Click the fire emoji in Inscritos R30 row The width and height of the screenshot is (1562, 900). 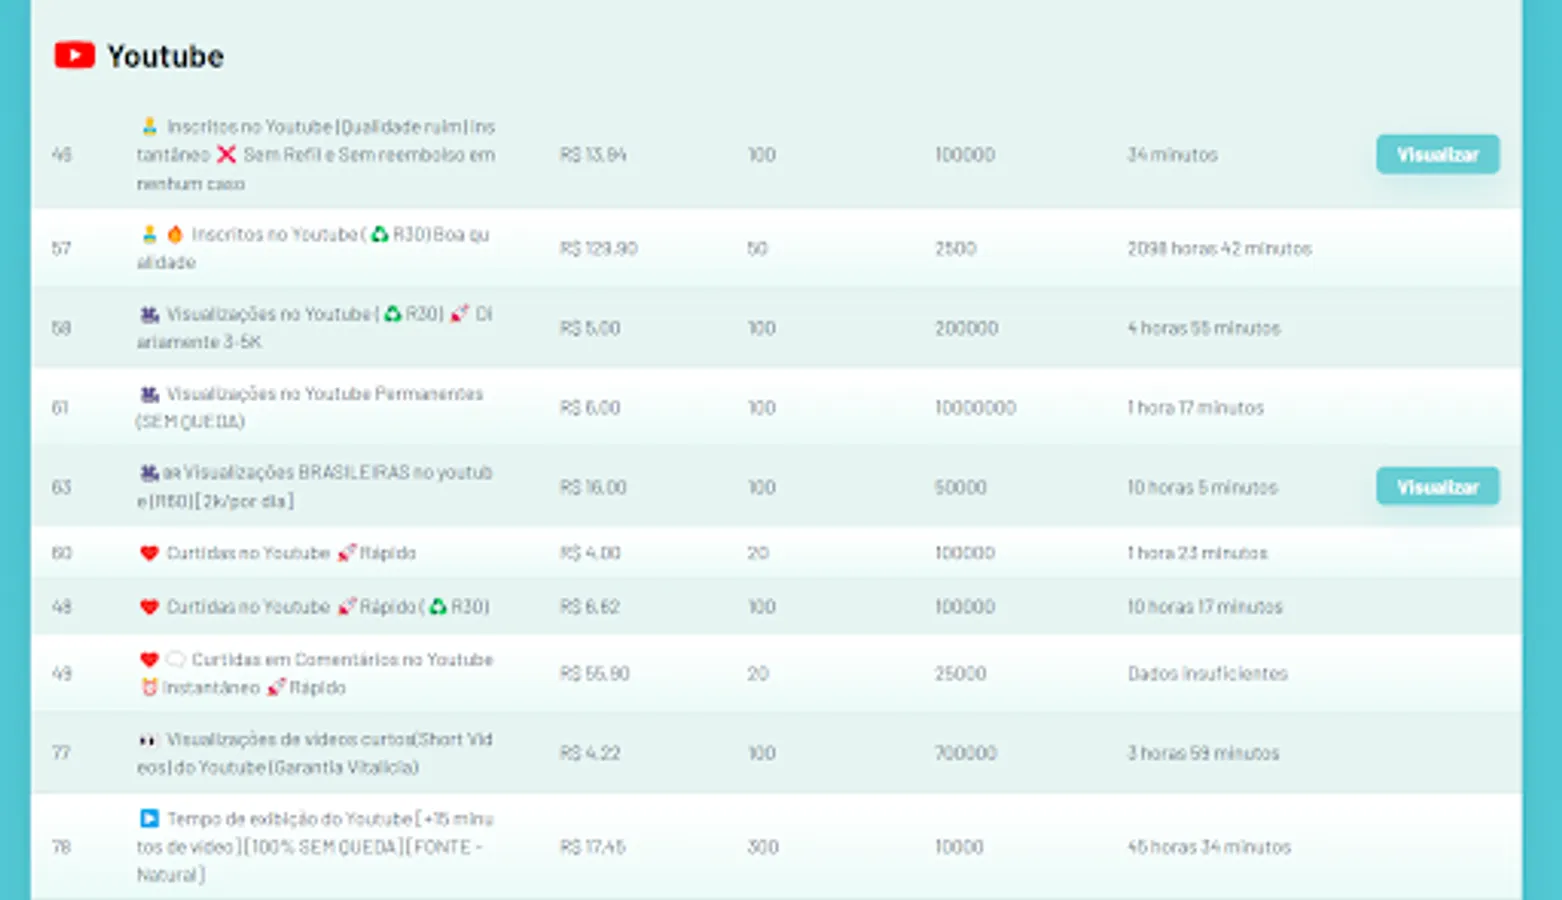175,234
